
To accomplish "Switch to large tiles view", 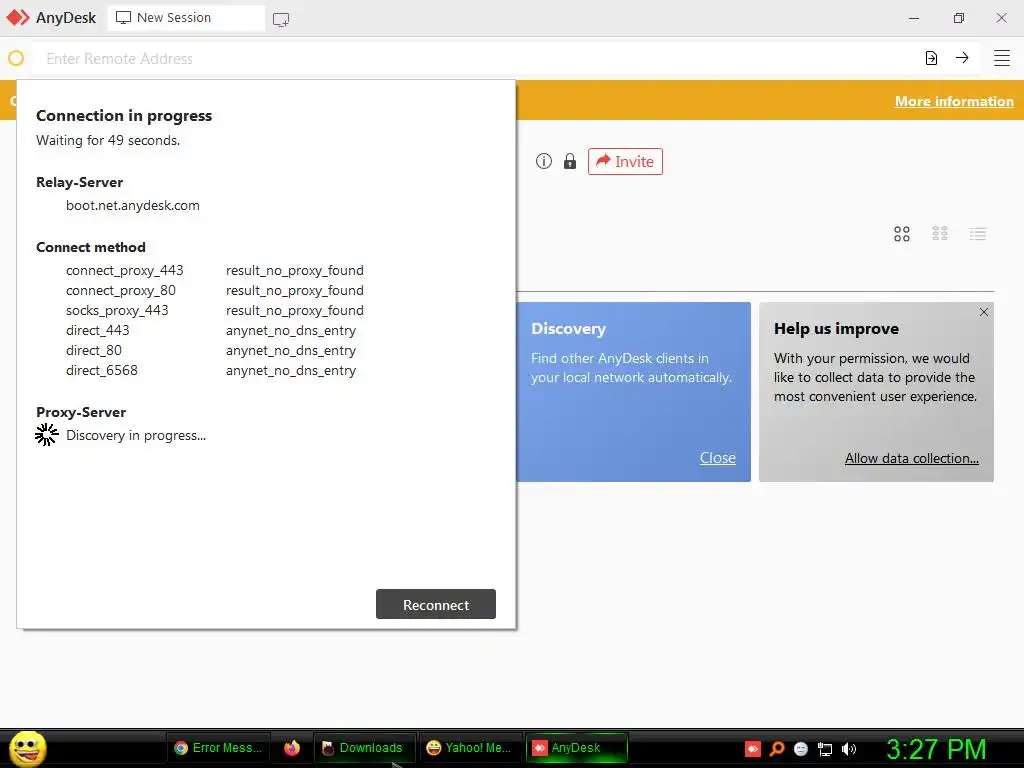I will tap(902, 234).
